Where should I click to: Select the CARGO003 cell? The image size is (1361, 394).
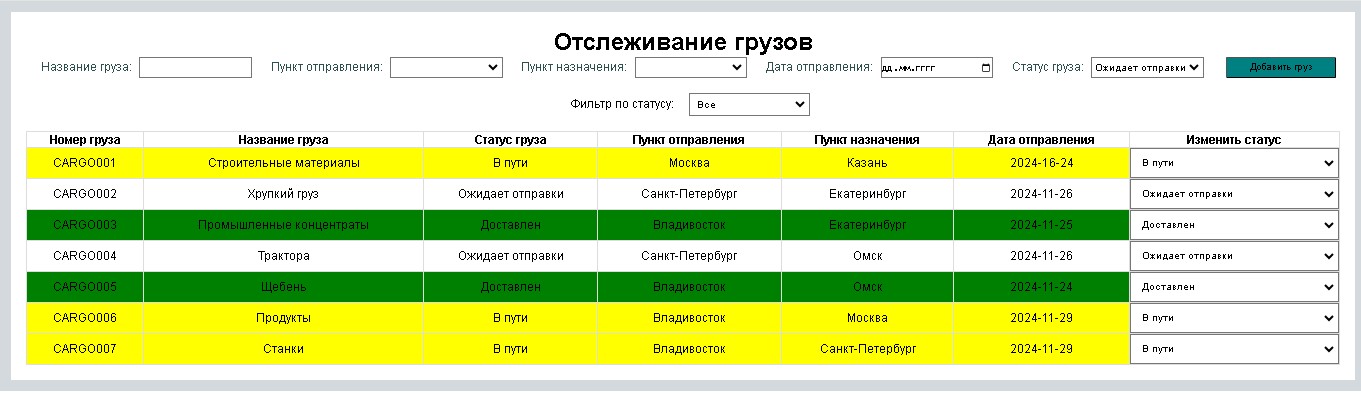85,225
